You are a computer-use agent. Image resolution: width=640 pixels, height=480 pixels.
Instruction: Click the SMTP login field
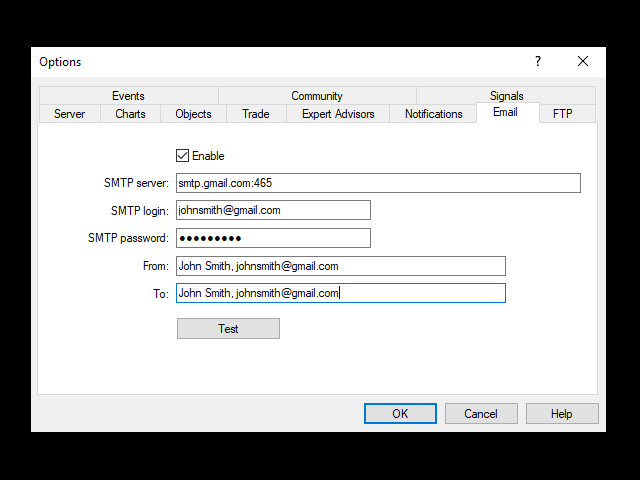click(x=273, y=210)
